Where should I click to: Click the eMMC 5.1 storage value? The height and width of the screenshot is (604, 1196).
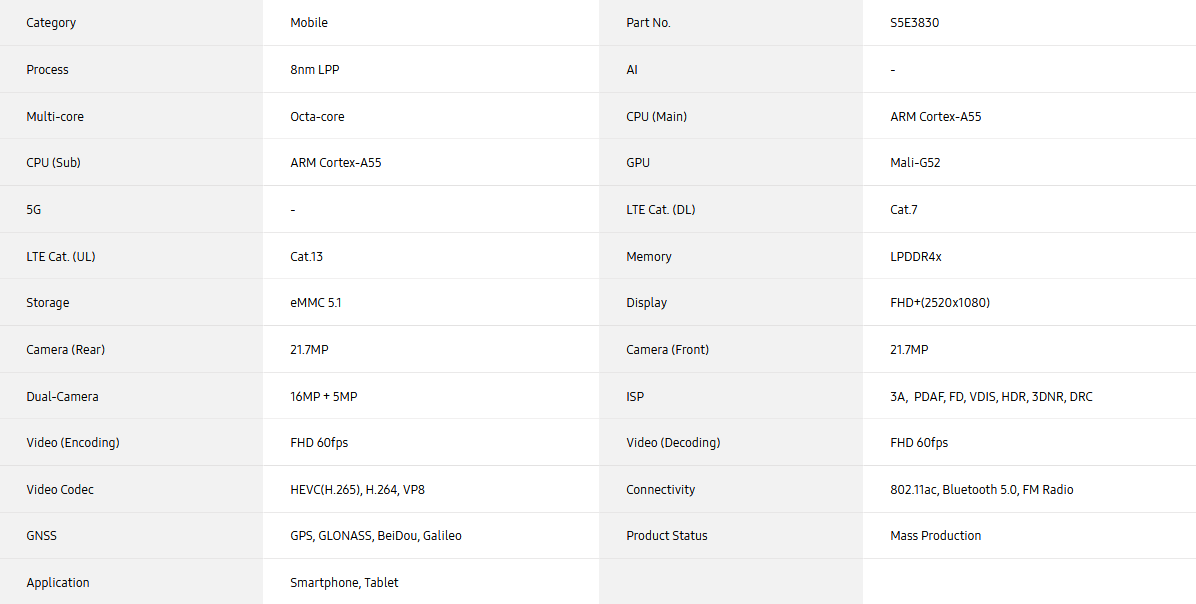coord(316,303)
